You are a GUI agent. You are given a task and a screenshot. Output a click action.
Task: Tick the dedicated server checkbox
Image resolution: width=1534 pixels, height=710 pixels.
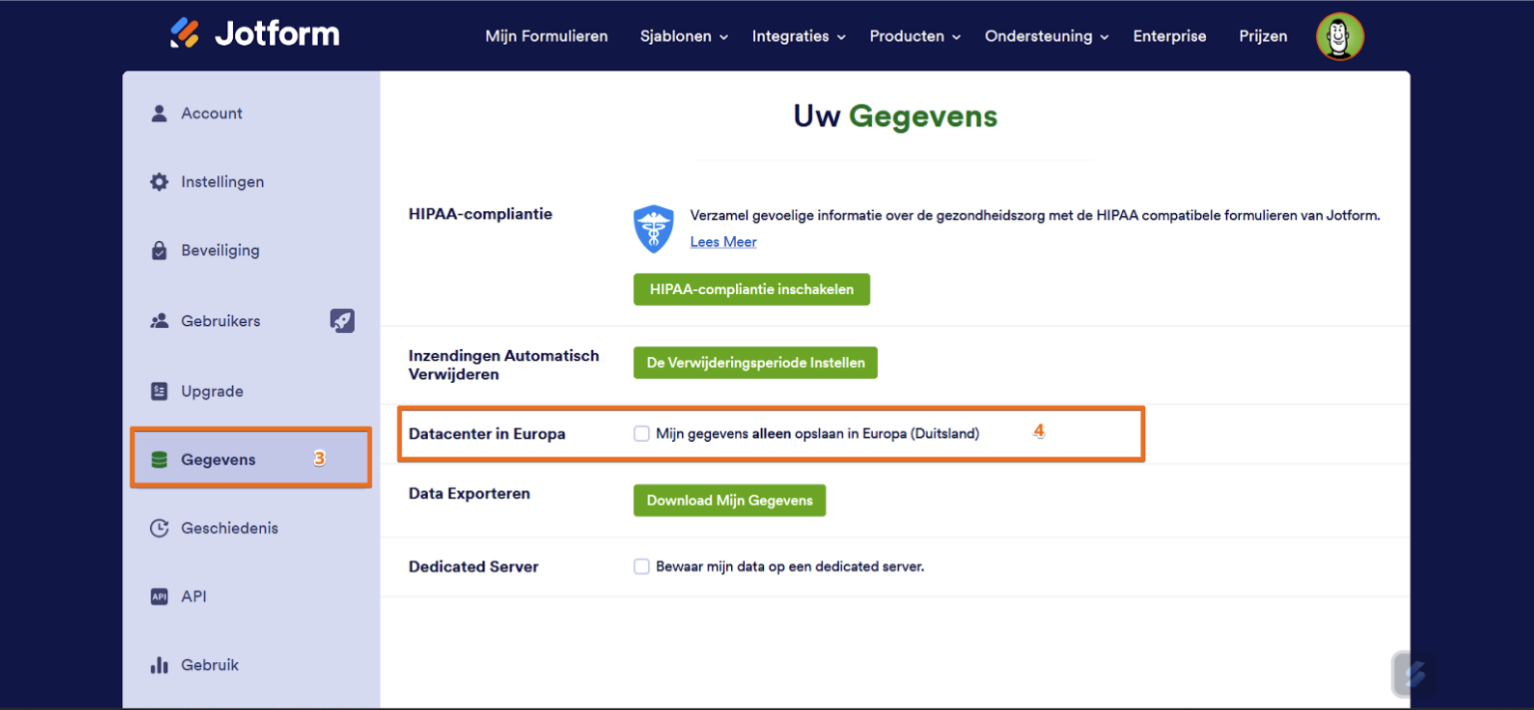coord(642,566)
